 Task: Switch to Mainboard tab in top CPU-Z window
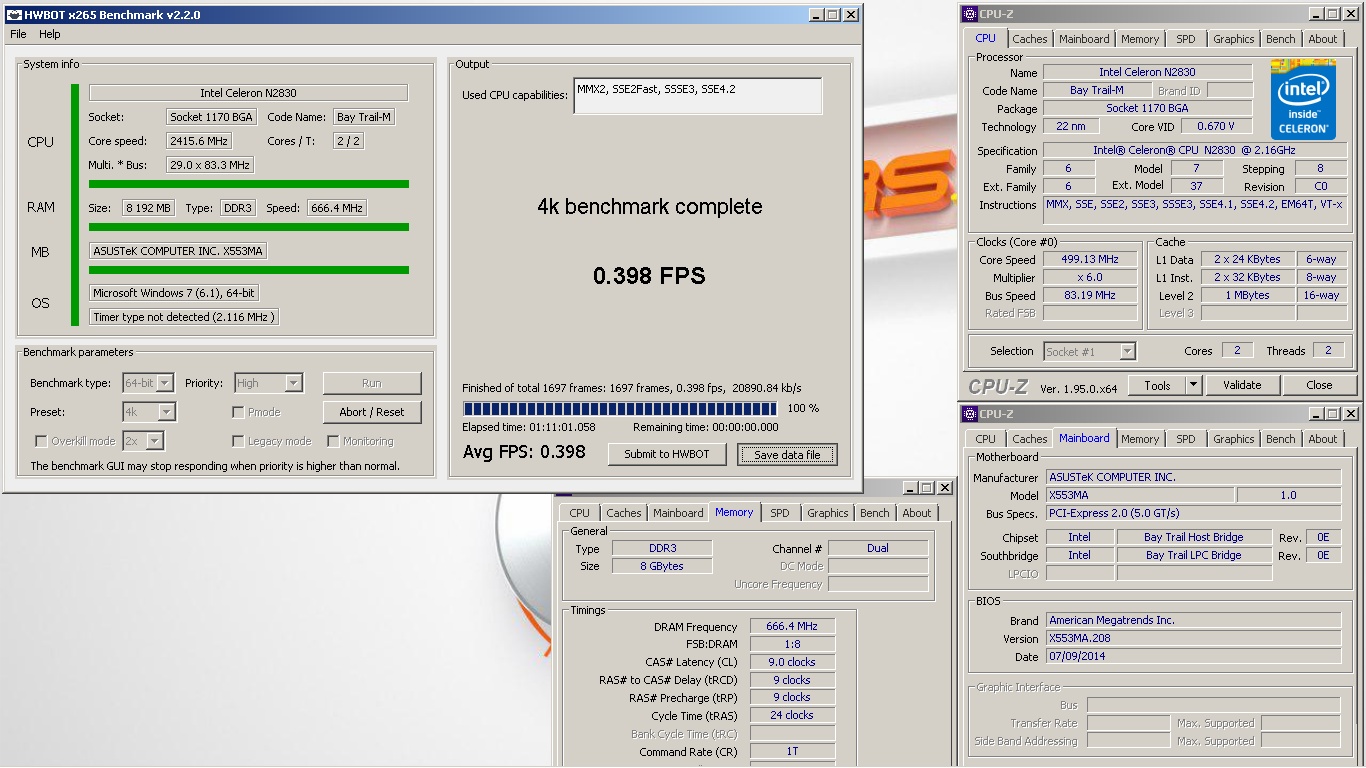coord(1084,39)
